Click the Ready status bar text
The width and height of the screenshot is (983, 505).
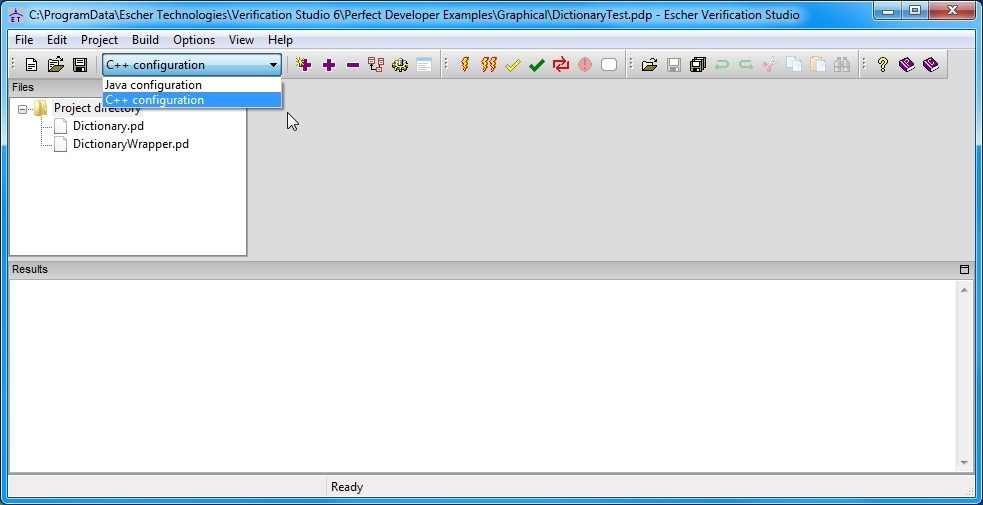[347, 487]
